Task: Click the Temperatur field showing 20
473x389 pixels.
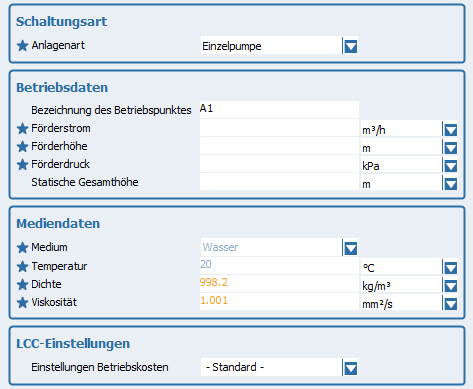Action: 279,266
